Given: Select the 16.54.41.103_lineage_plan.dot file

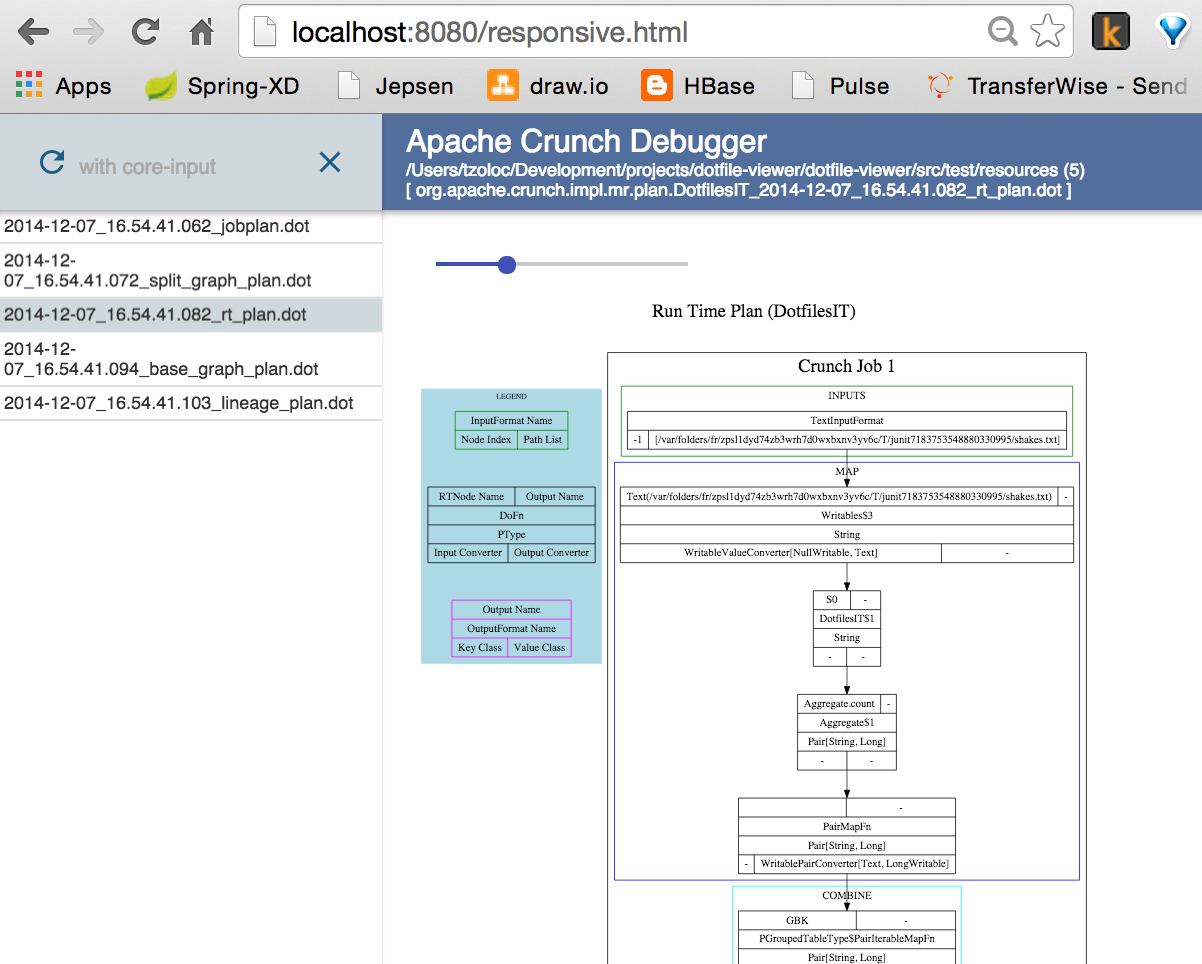Looking at the screenshot, I should point(191,403).
